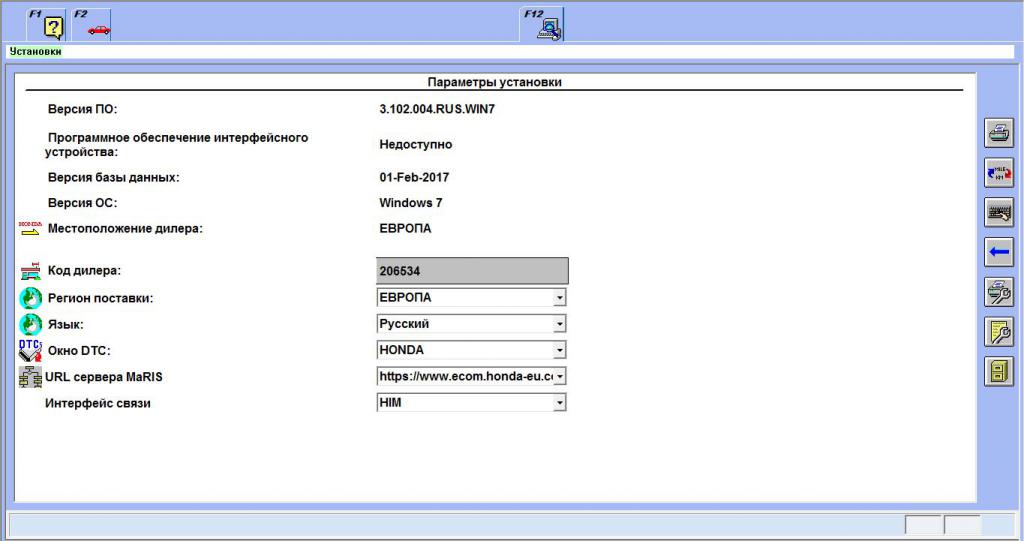Click the MaRIS server network icon
The image size is (1024, 541).
(30, 377)
